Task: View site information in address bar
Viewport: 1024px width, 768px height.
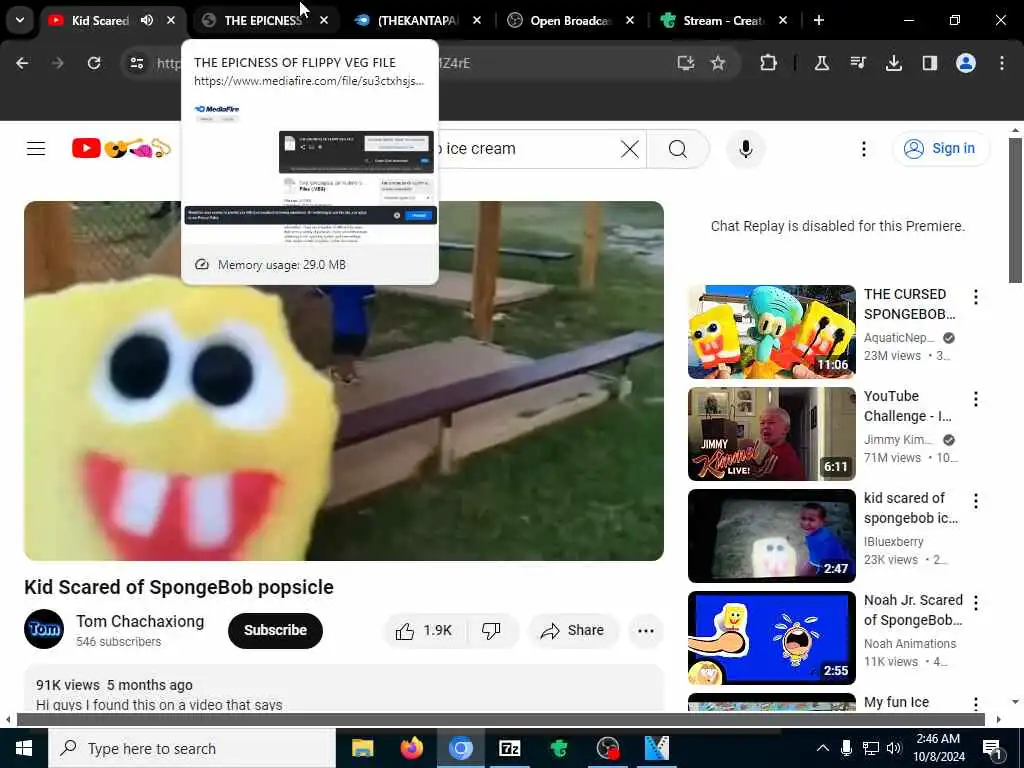Action: coord(136,63)
